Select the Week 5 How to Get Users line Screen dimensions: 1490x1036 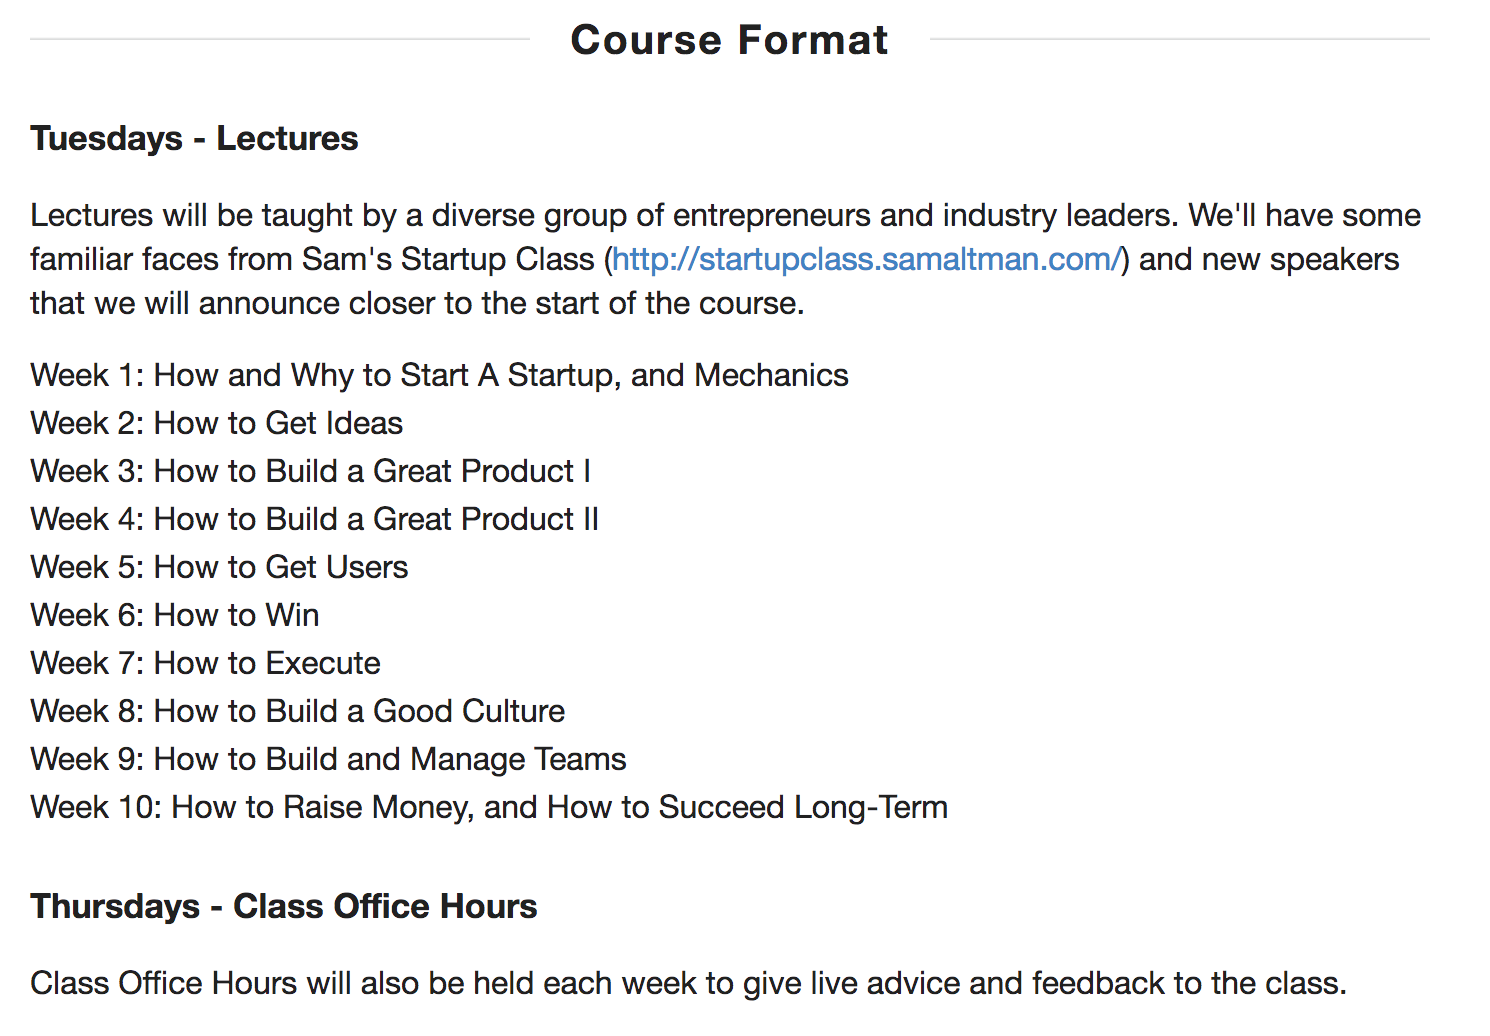219,568
